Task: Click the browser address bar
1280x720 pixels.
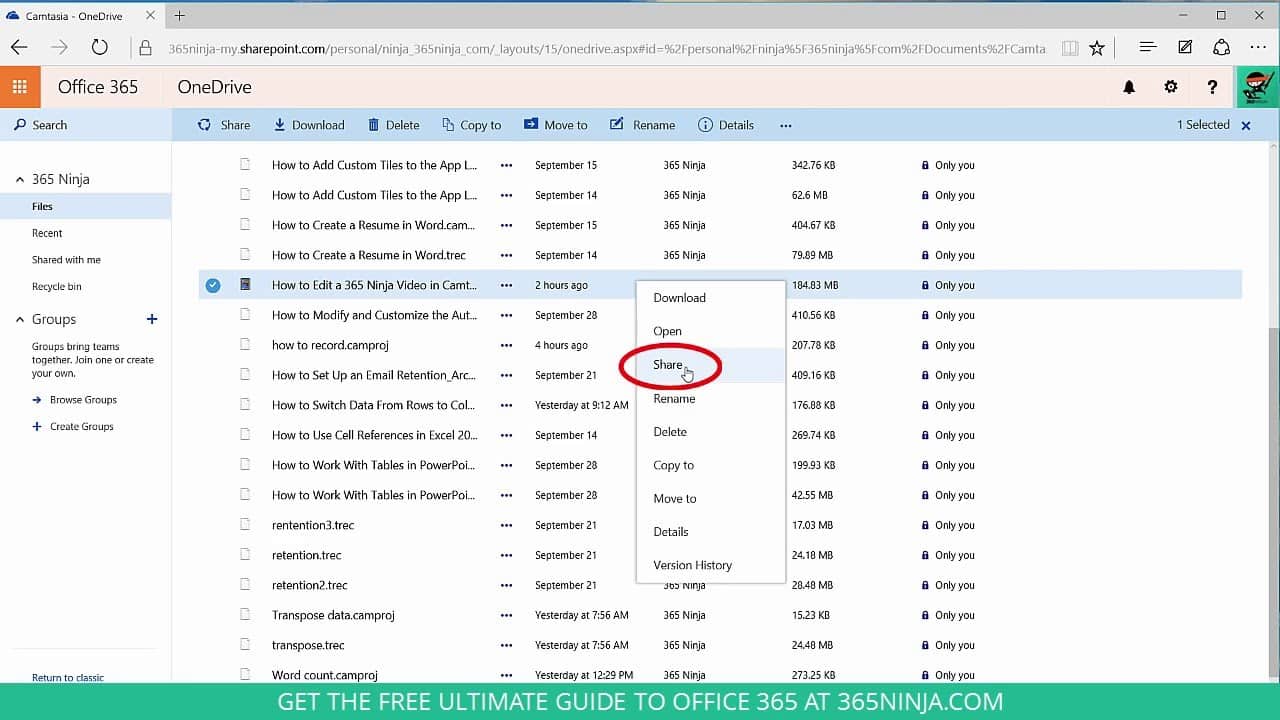Action: [x=606, y=48]
